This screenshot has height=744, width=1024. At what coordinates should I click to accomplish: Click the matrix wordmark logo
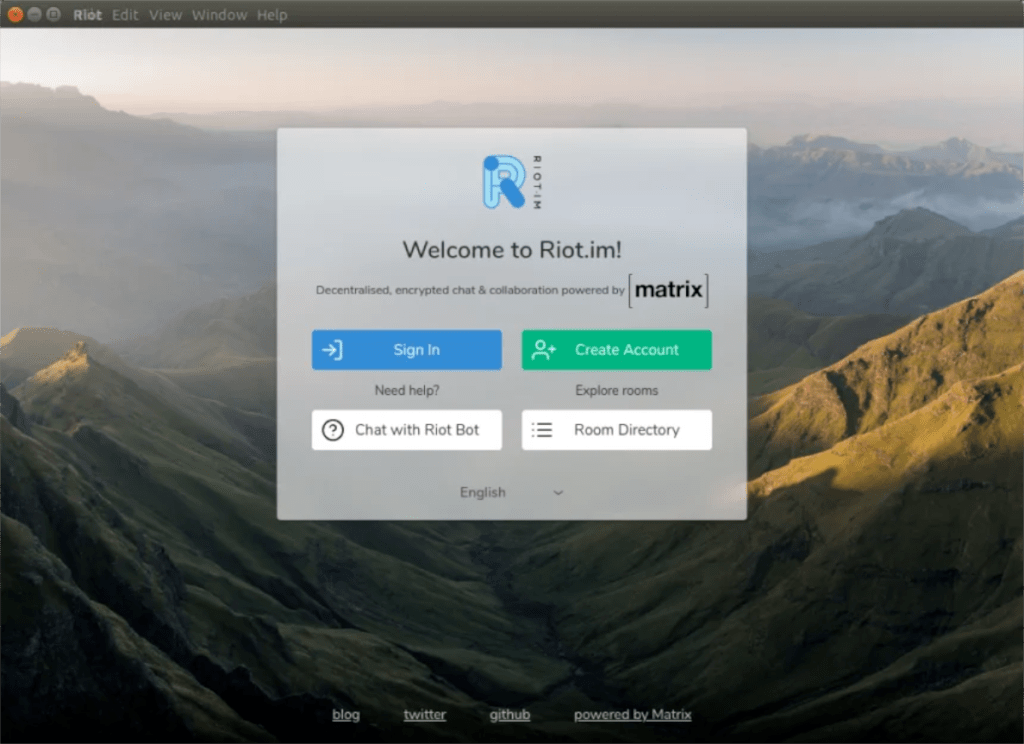669,290
